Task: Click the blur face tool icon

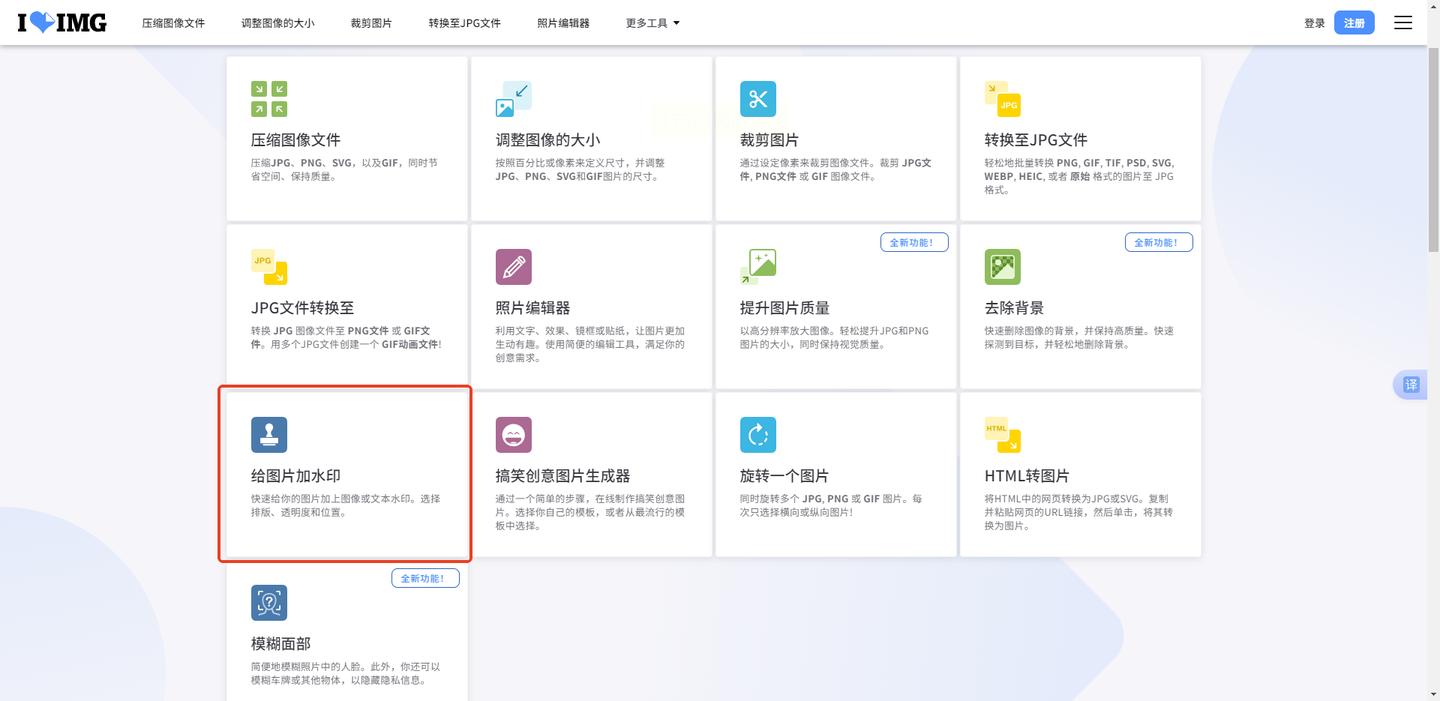Action: click(x=268, y=603)
